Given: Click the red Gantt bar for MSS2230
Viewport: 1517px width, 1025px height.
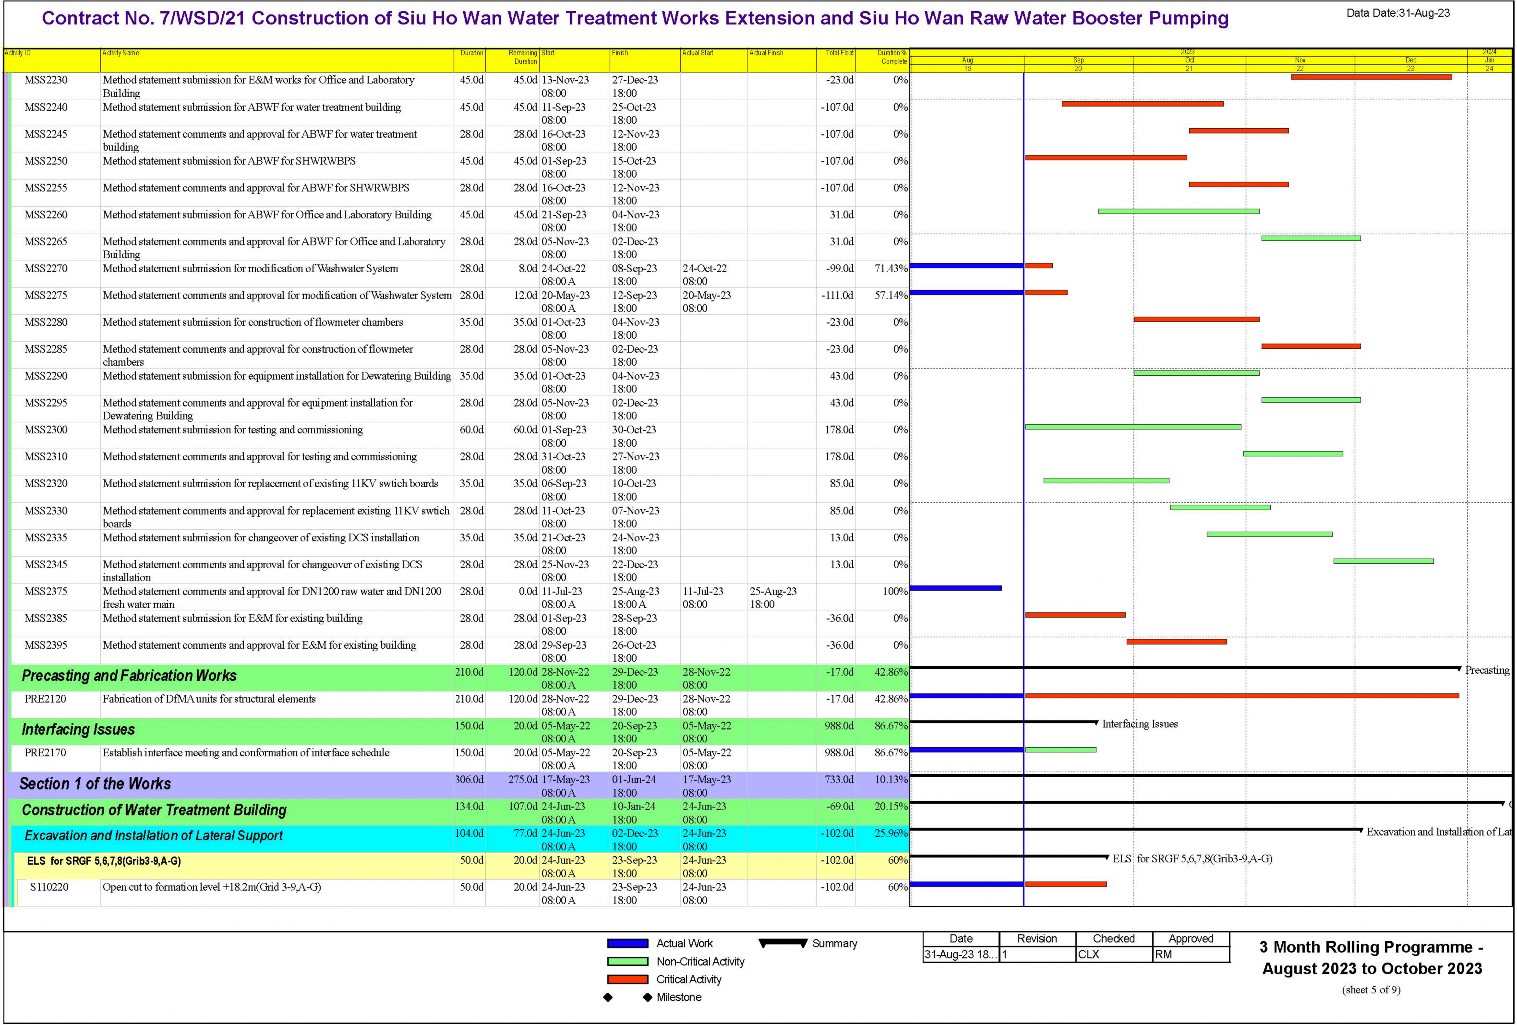Looking at the screenshot, I should [x=1371, y=77].
